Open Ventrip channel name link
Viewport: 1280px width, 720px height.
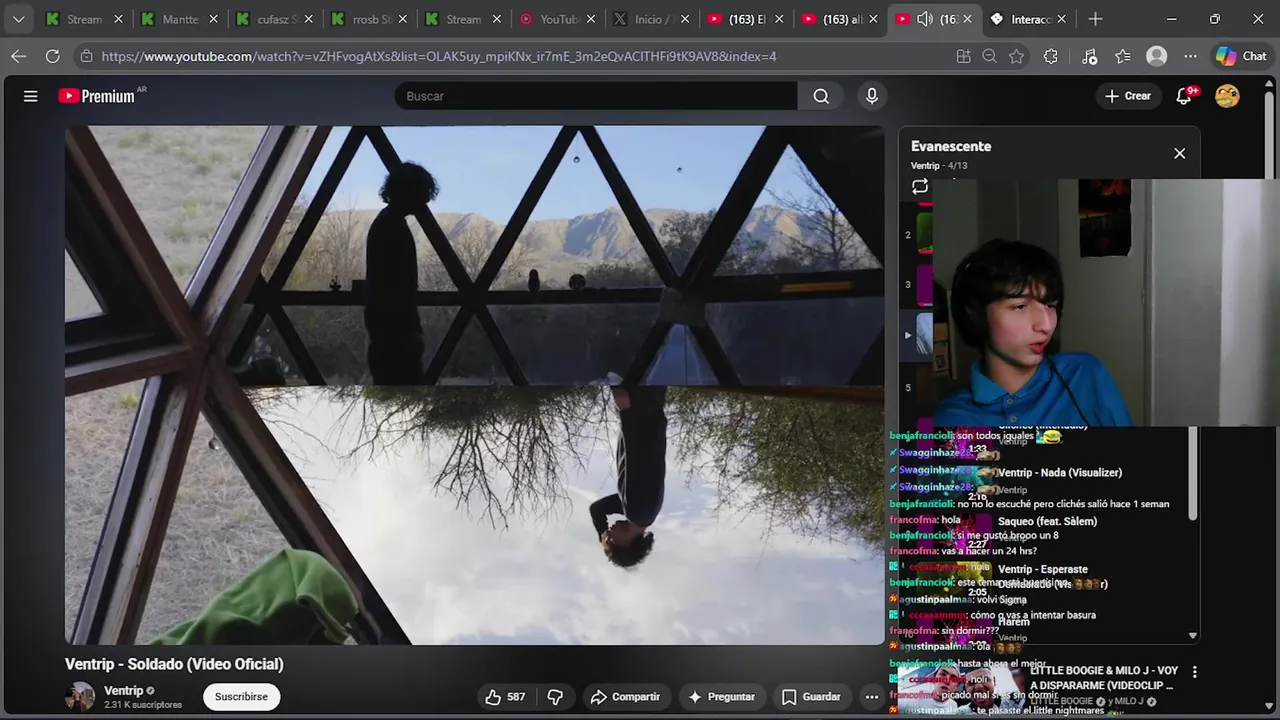coord(124,691)
